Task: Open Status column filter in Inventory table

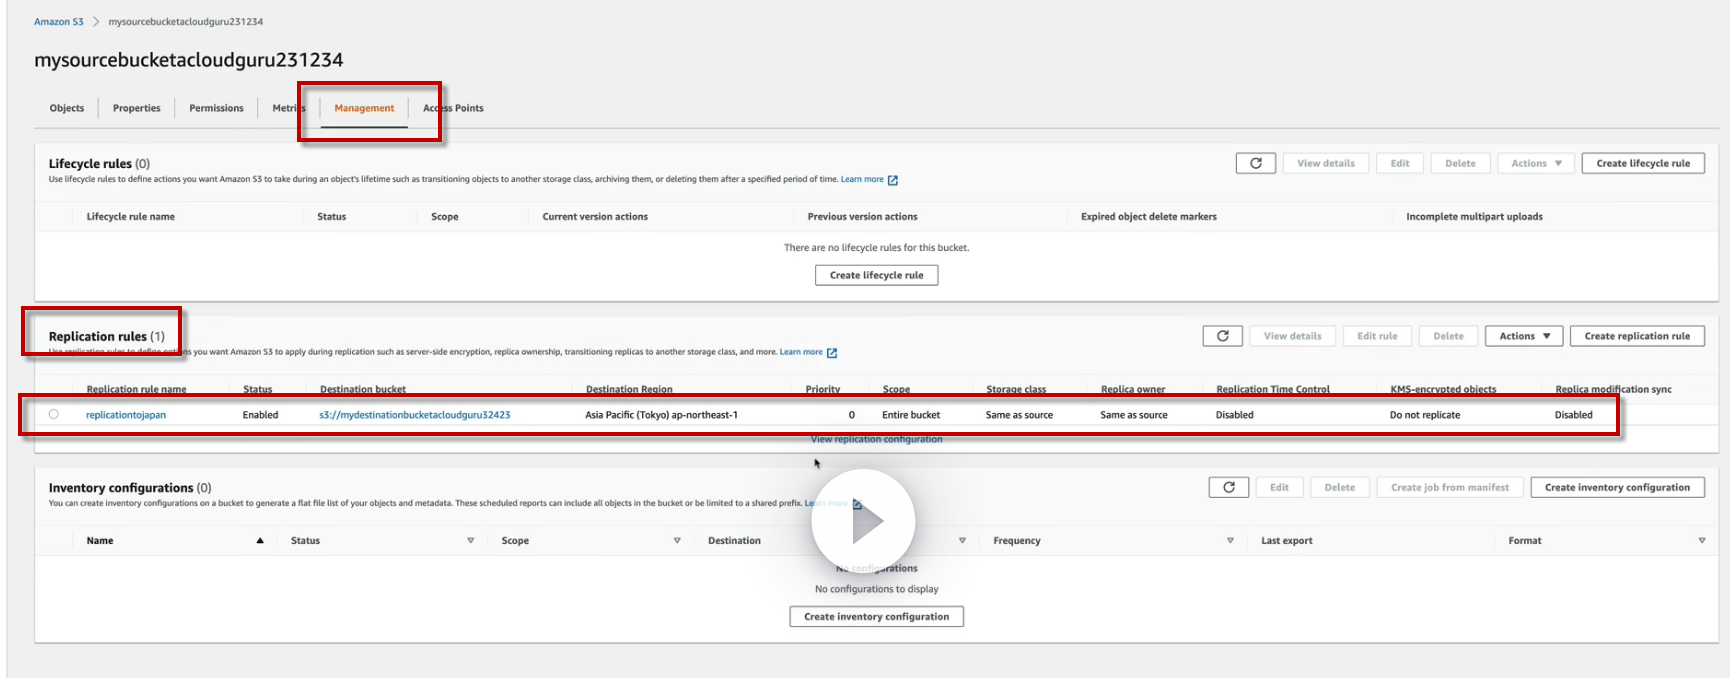Action: click(471, 541)
